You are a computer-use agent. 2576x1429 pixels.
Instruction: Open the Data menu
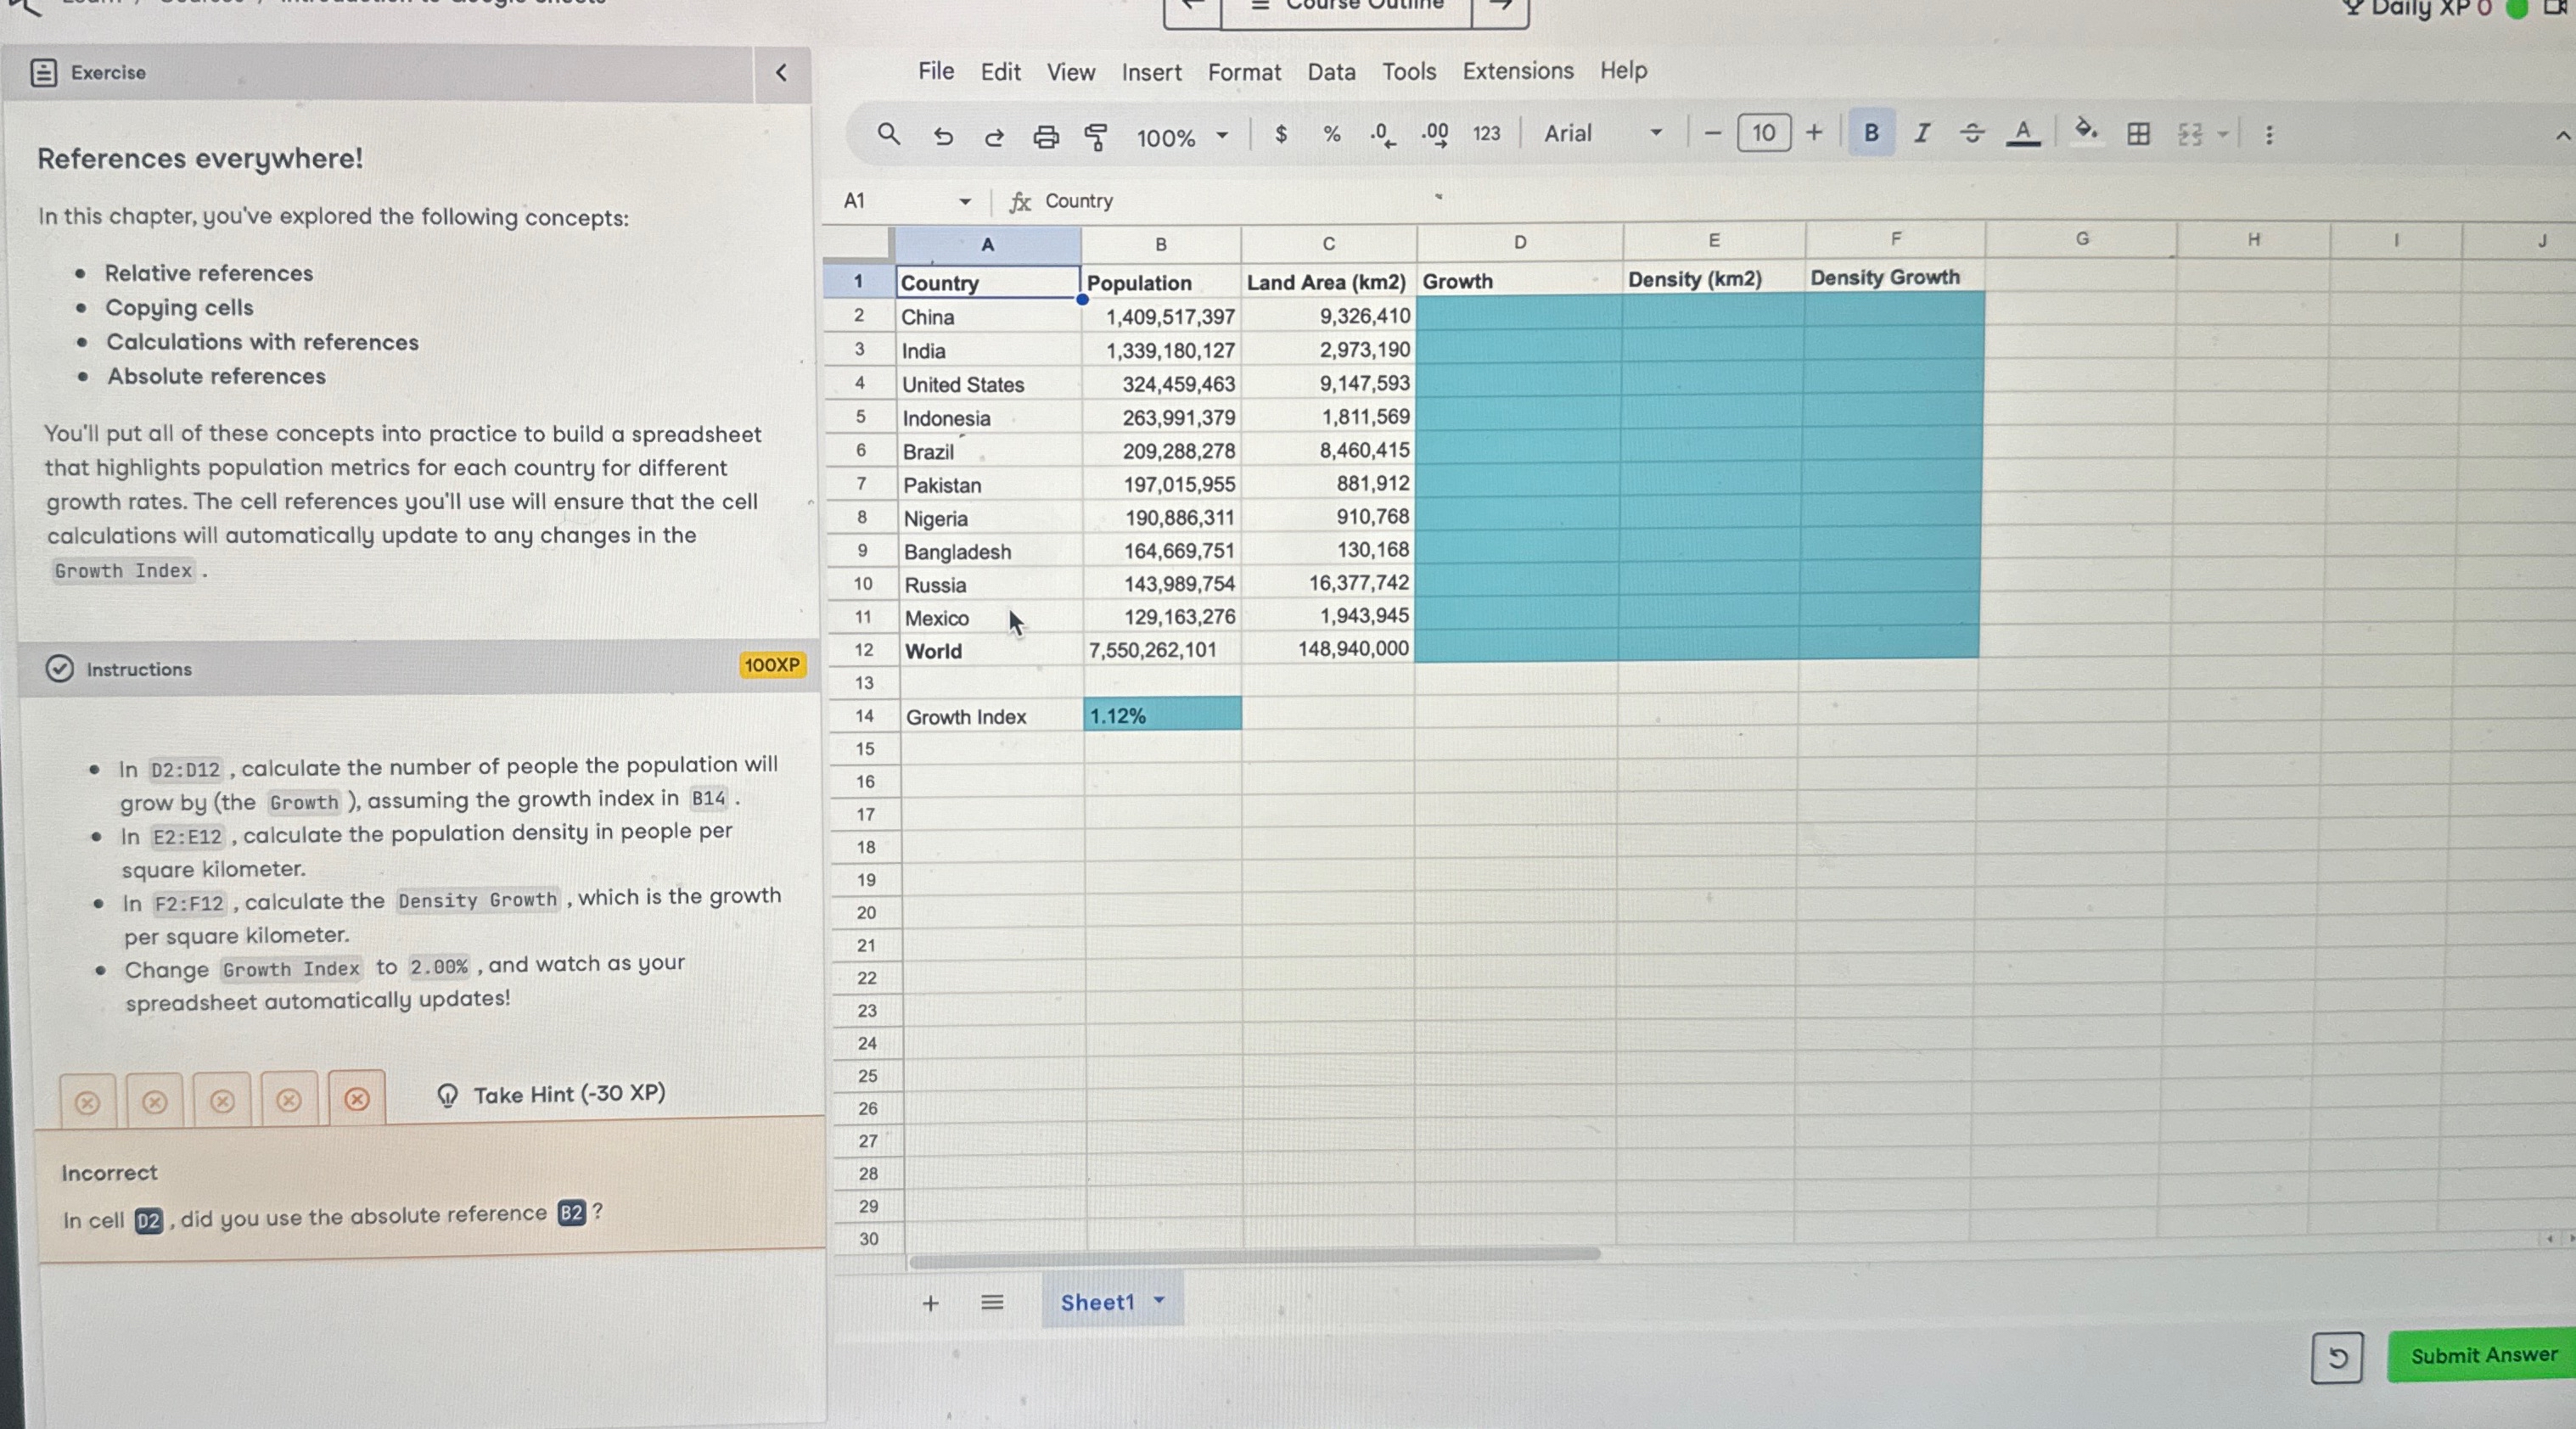1330,72
